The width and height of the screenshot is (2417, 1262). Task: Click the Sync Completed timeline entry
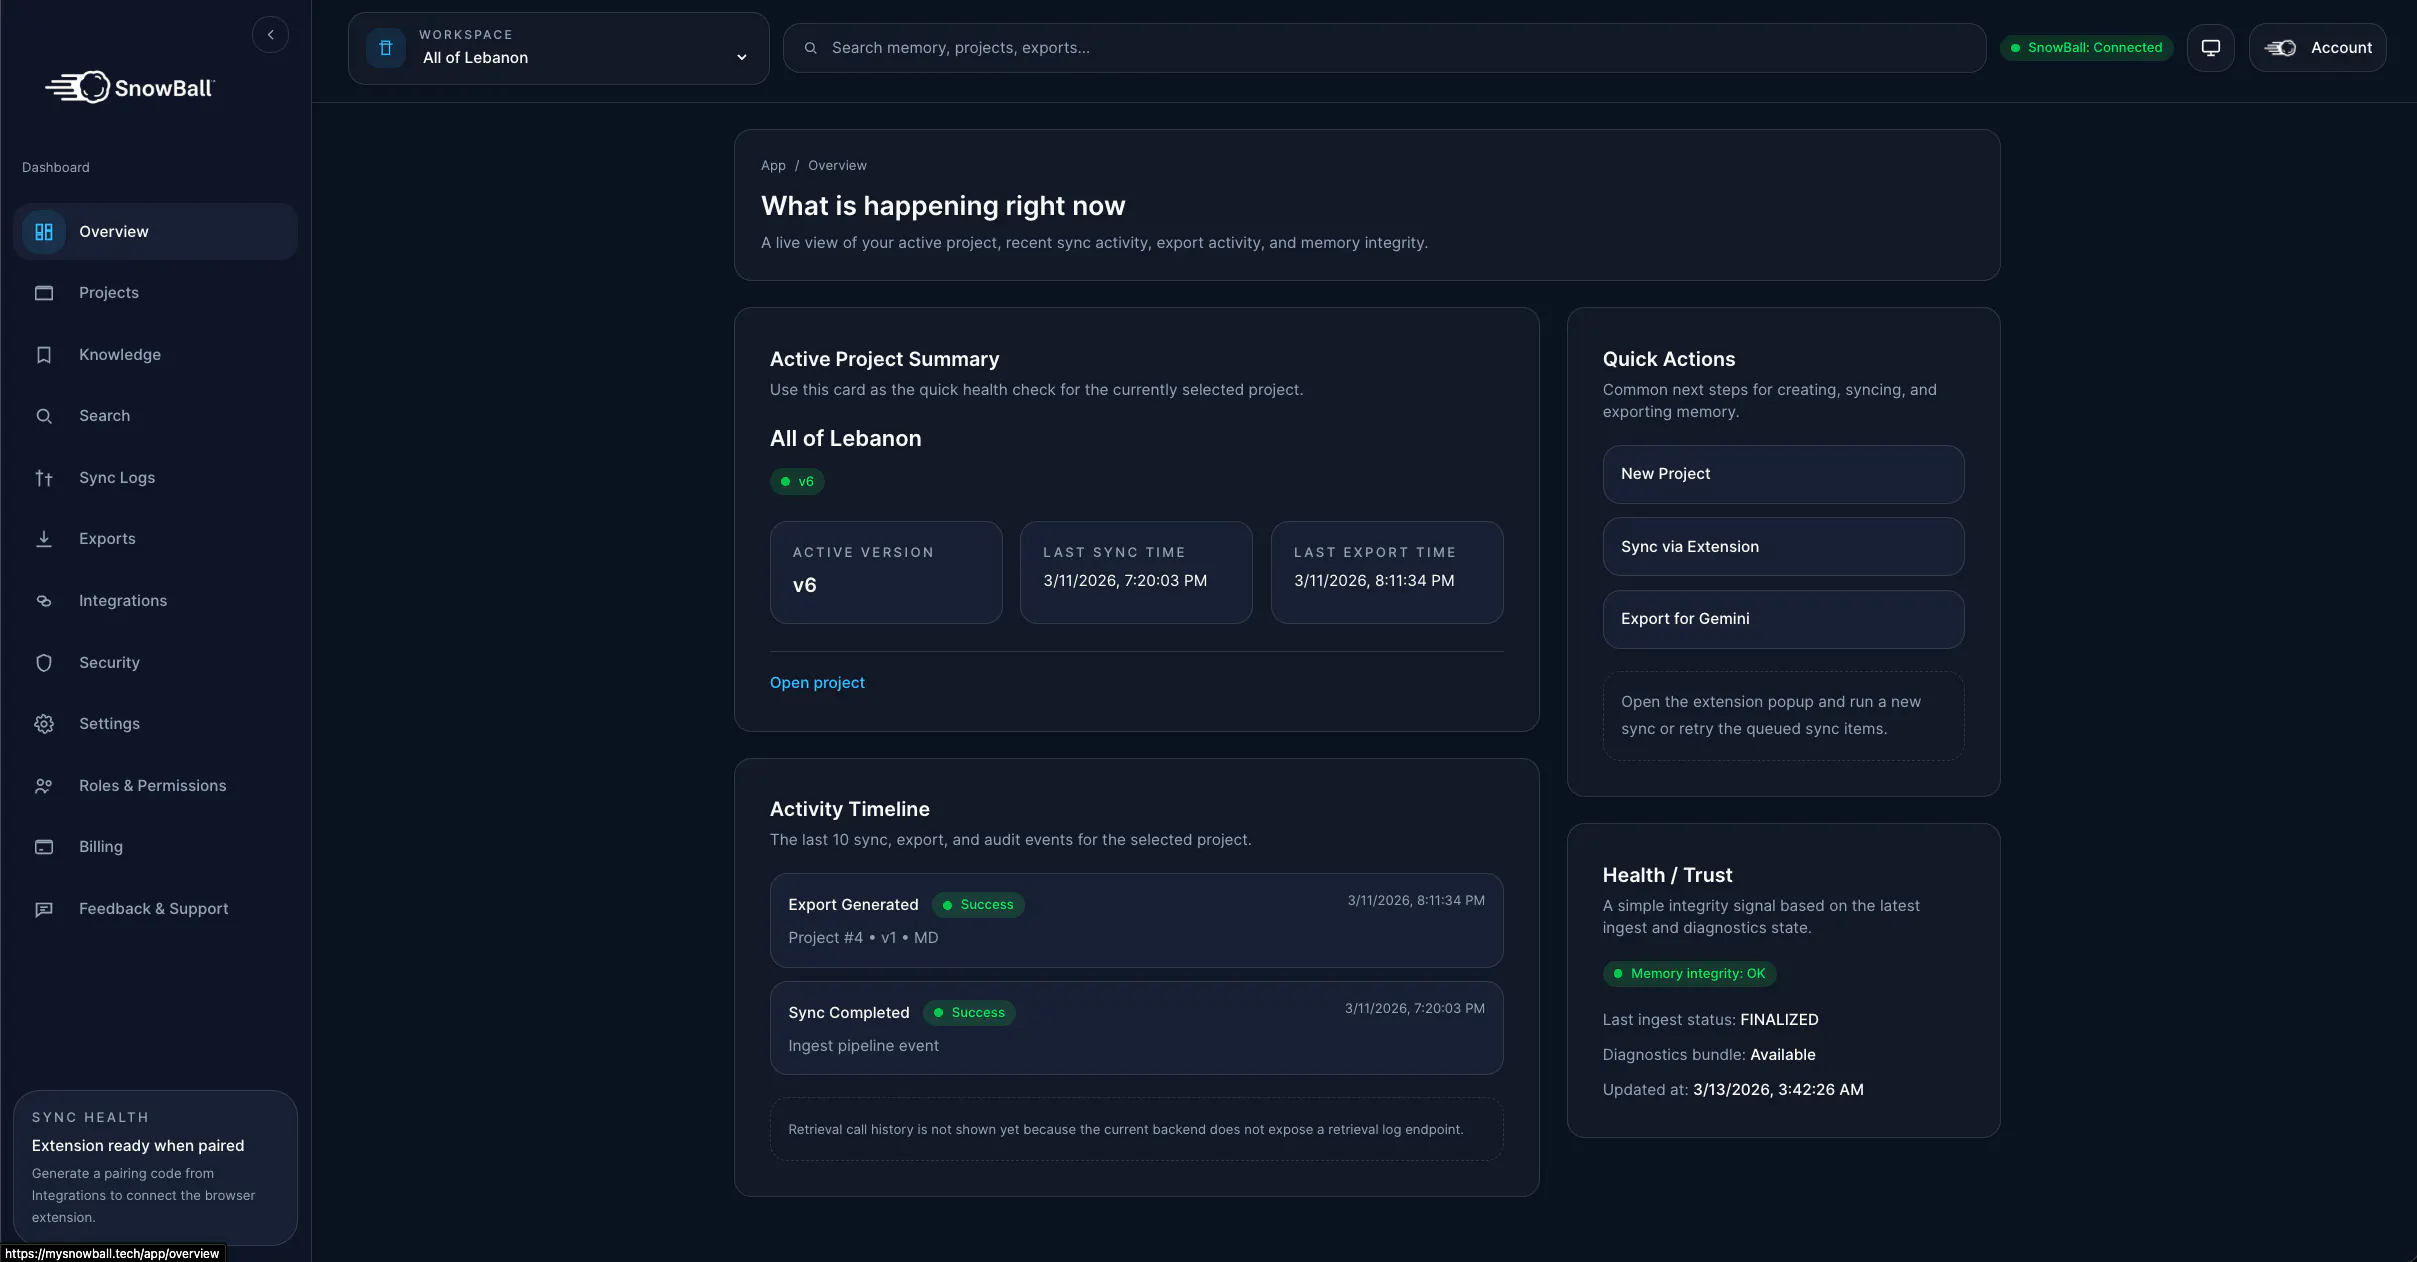tap(1136, 1028)
